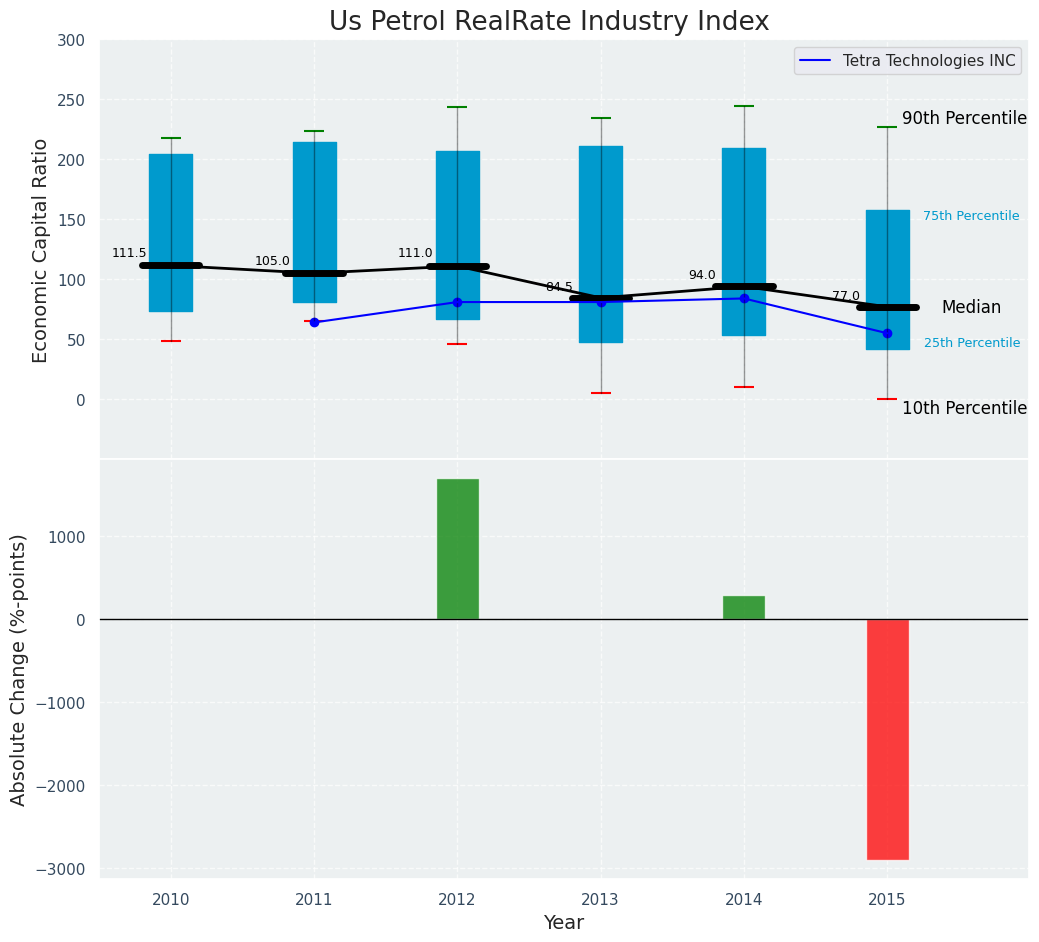Screen dimensions: 1039x942
Task: Click the blue Tetra data point for 2011
Action: 314,322
